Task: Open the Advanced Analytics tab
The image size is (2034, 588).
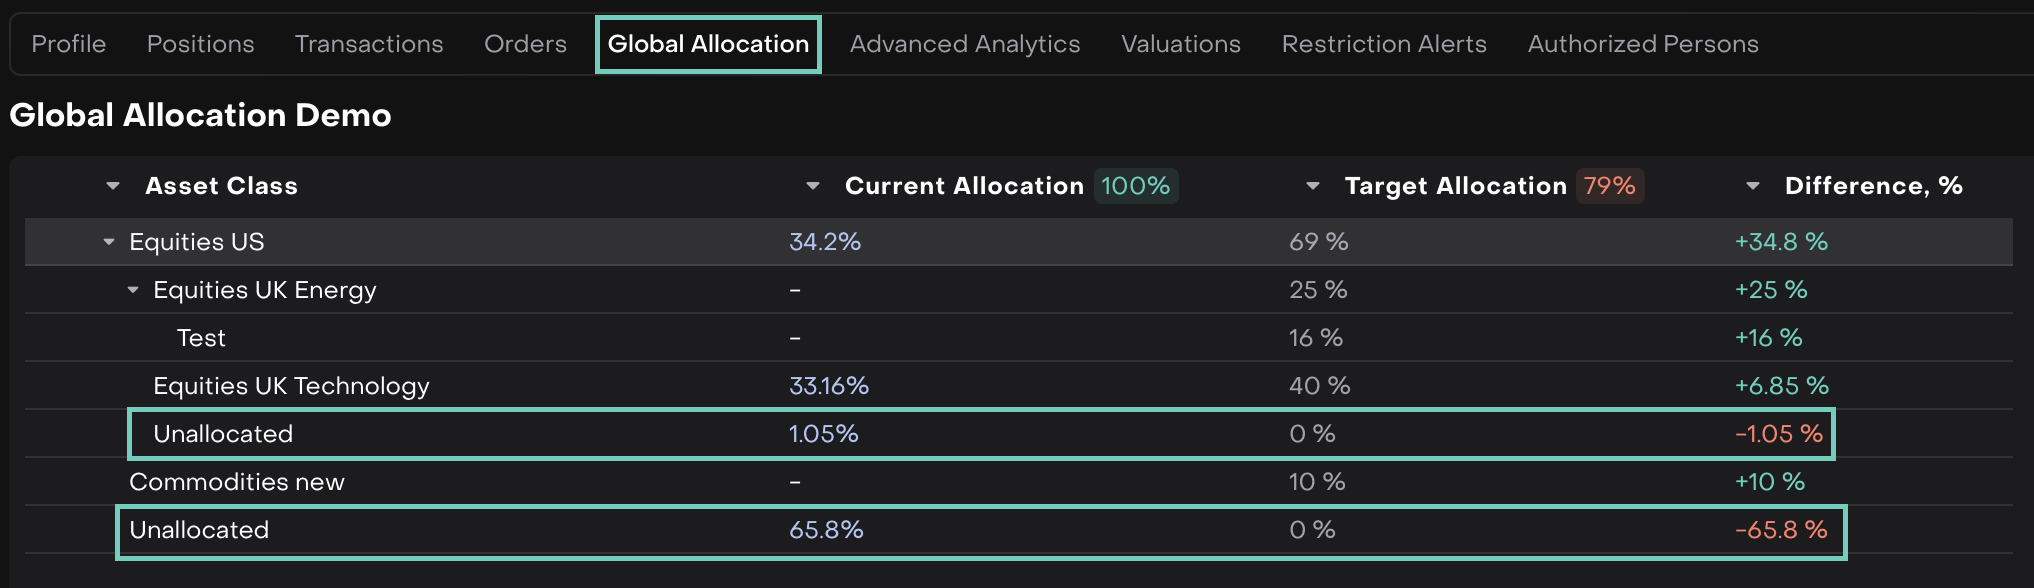Action: [x=965, y=44]
